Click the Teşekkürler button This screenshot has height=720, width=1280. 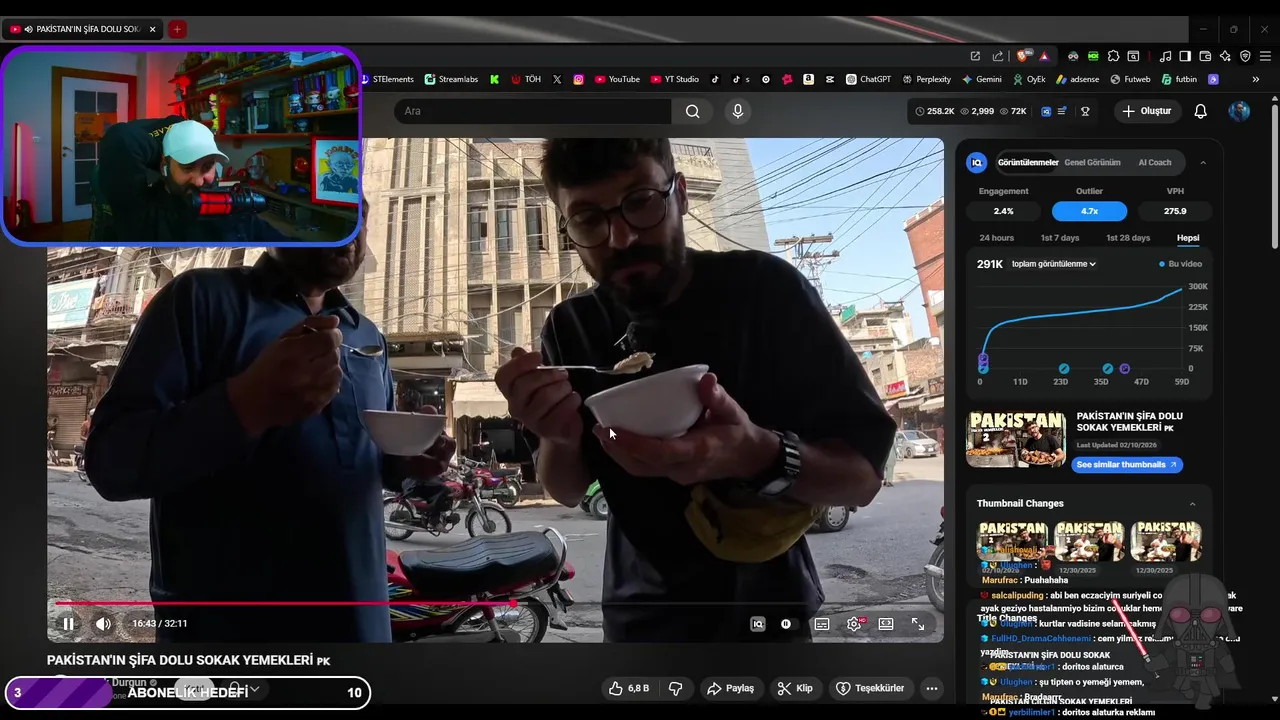pos(870,688)
